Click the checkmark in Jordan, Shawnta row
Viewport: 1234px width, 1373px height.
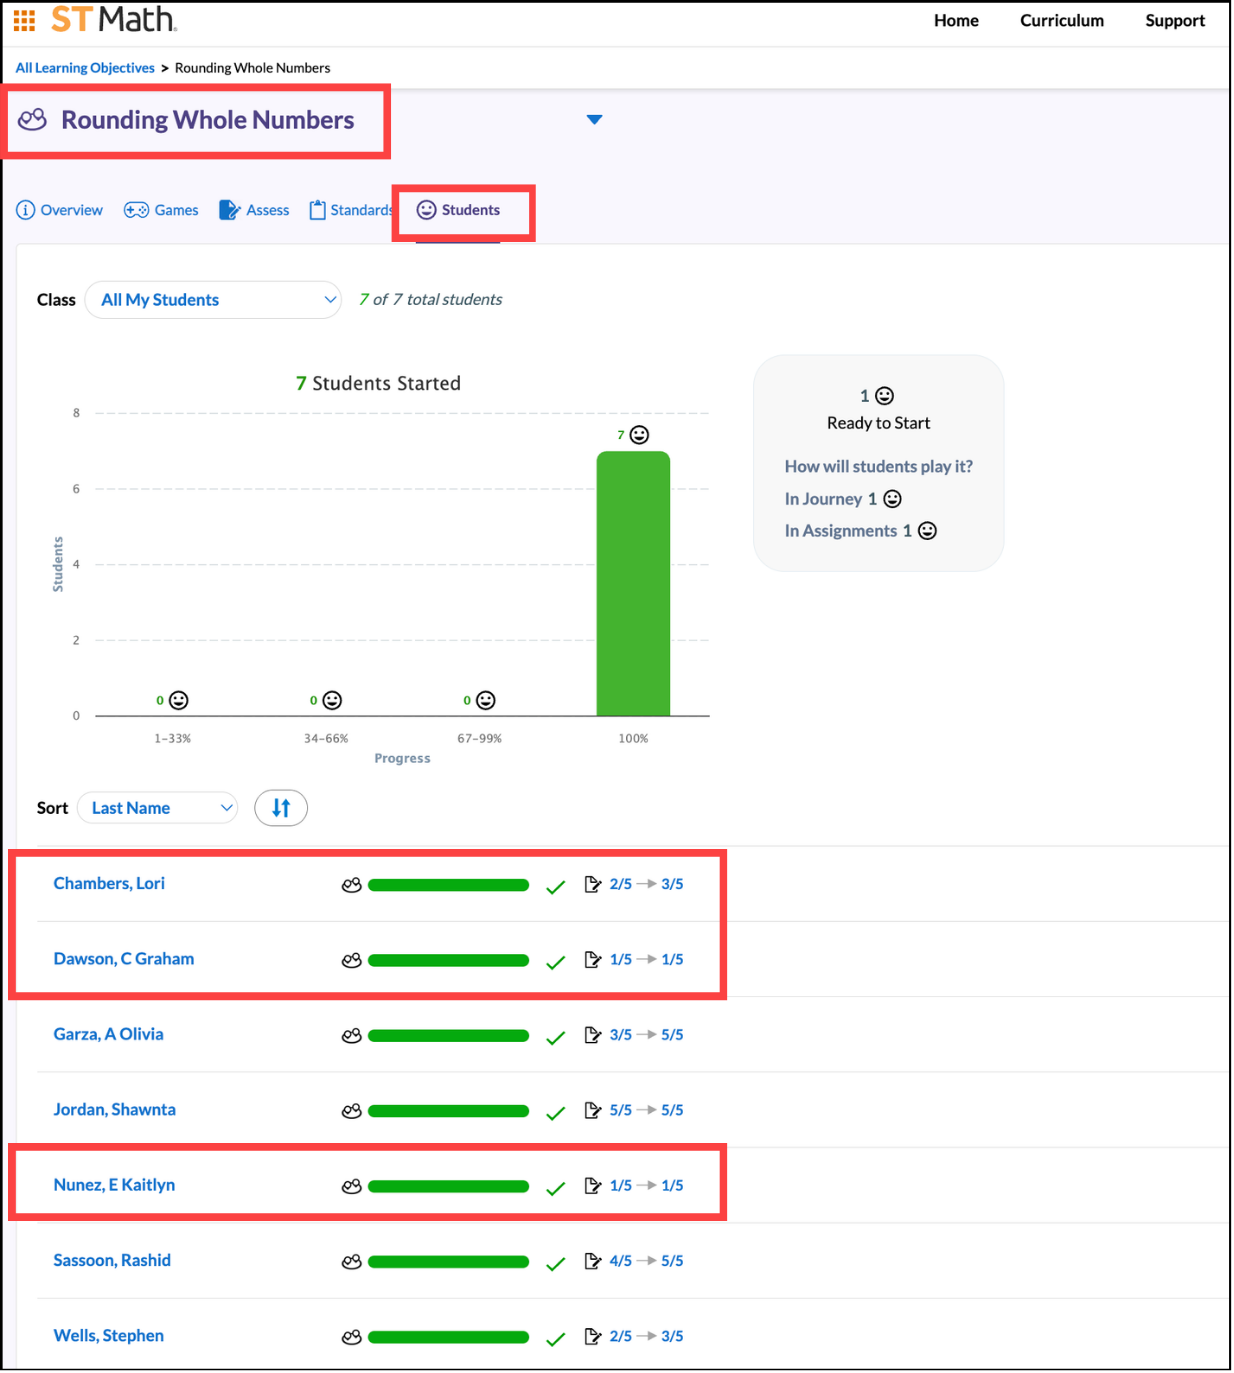(556, 1112)
